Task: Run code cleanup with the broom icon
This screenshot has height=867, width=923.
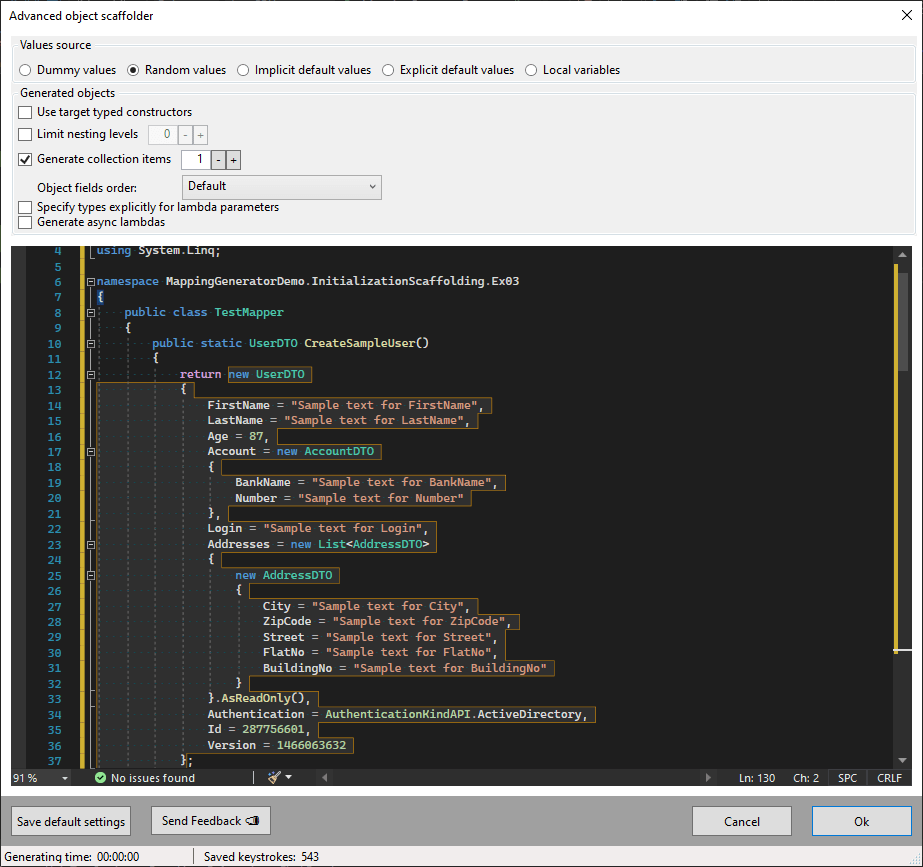Action: click(272, 777)
